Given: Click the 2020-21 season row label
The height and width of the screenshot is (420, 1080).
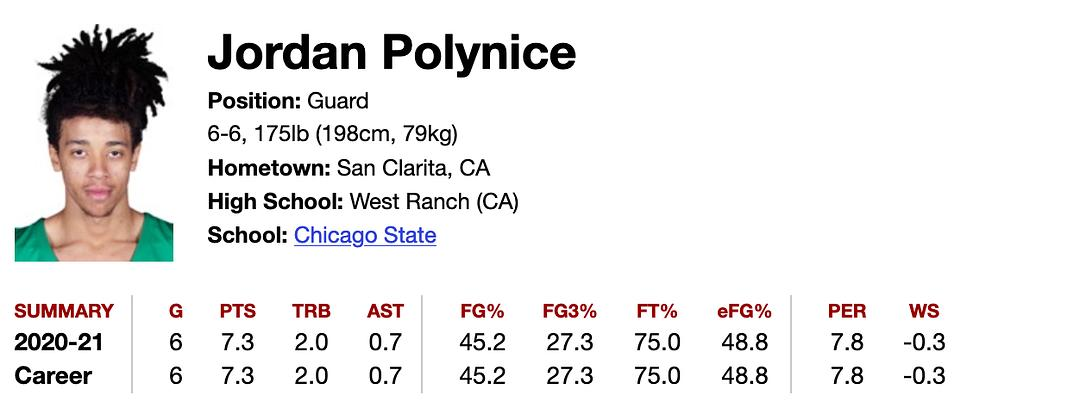Looking at the screenshot, I should (x=59, y=343).
